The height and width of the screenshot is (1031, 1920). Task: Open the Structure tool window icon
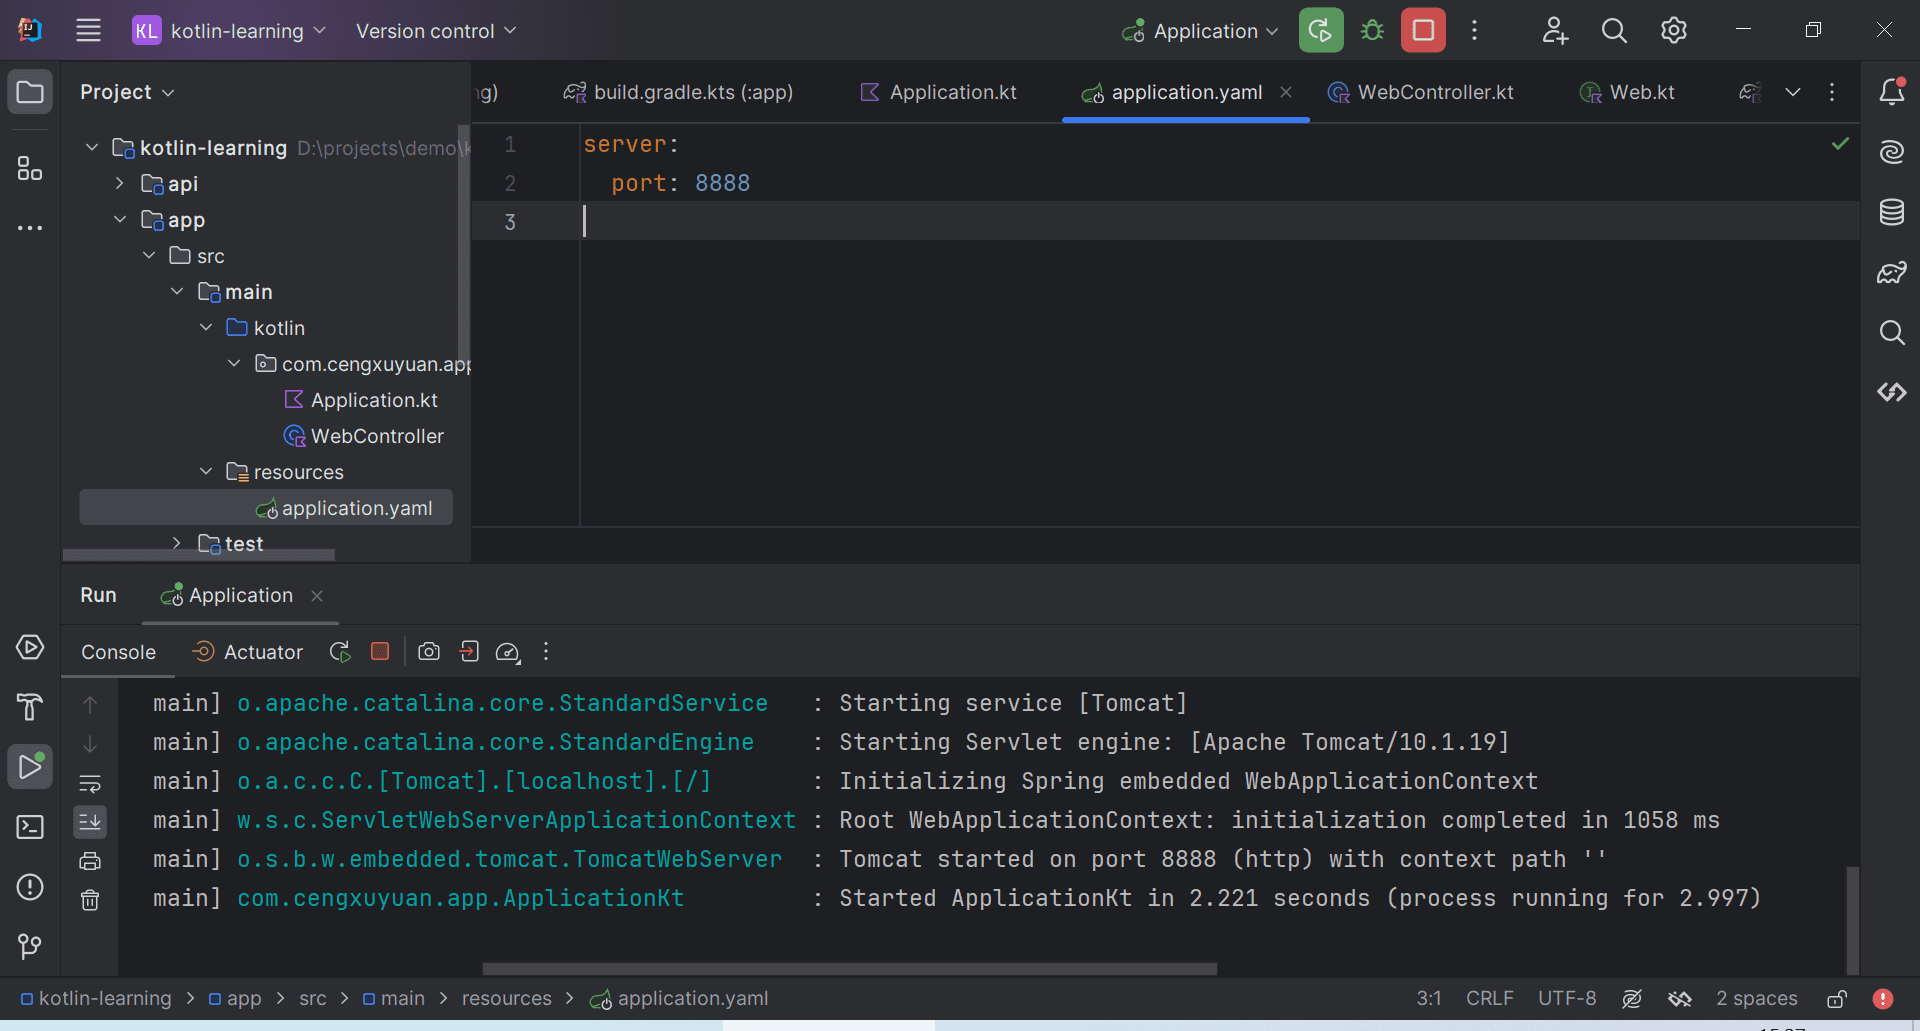click(x=30, y=168)
